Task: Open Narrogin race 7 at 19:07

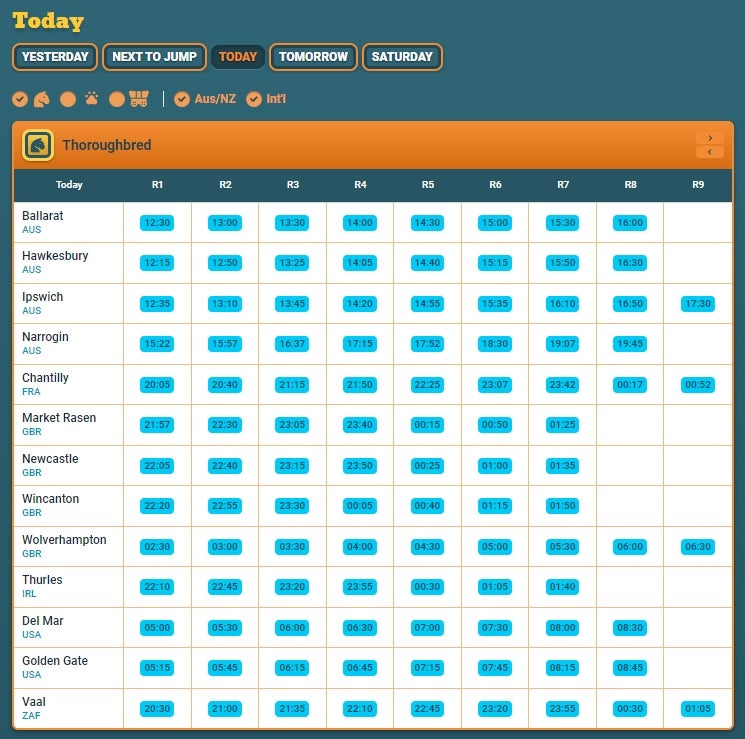Action: (563, 344)
